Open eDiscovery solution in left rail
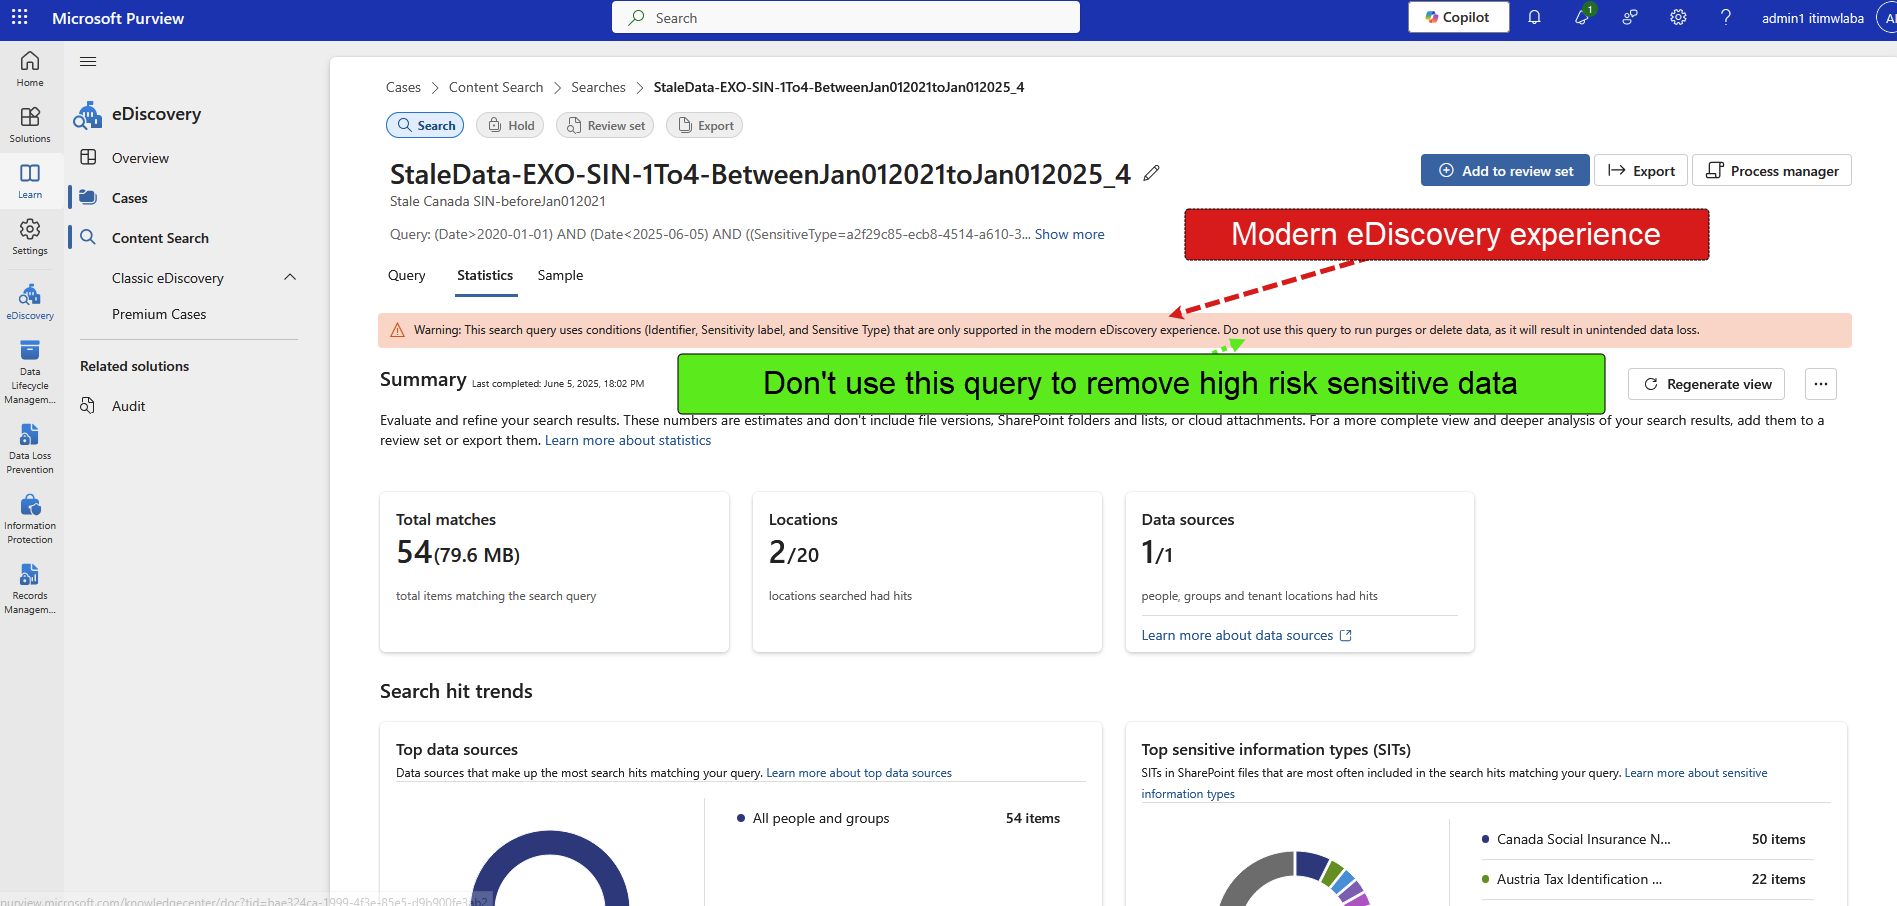 pos(30,302)
